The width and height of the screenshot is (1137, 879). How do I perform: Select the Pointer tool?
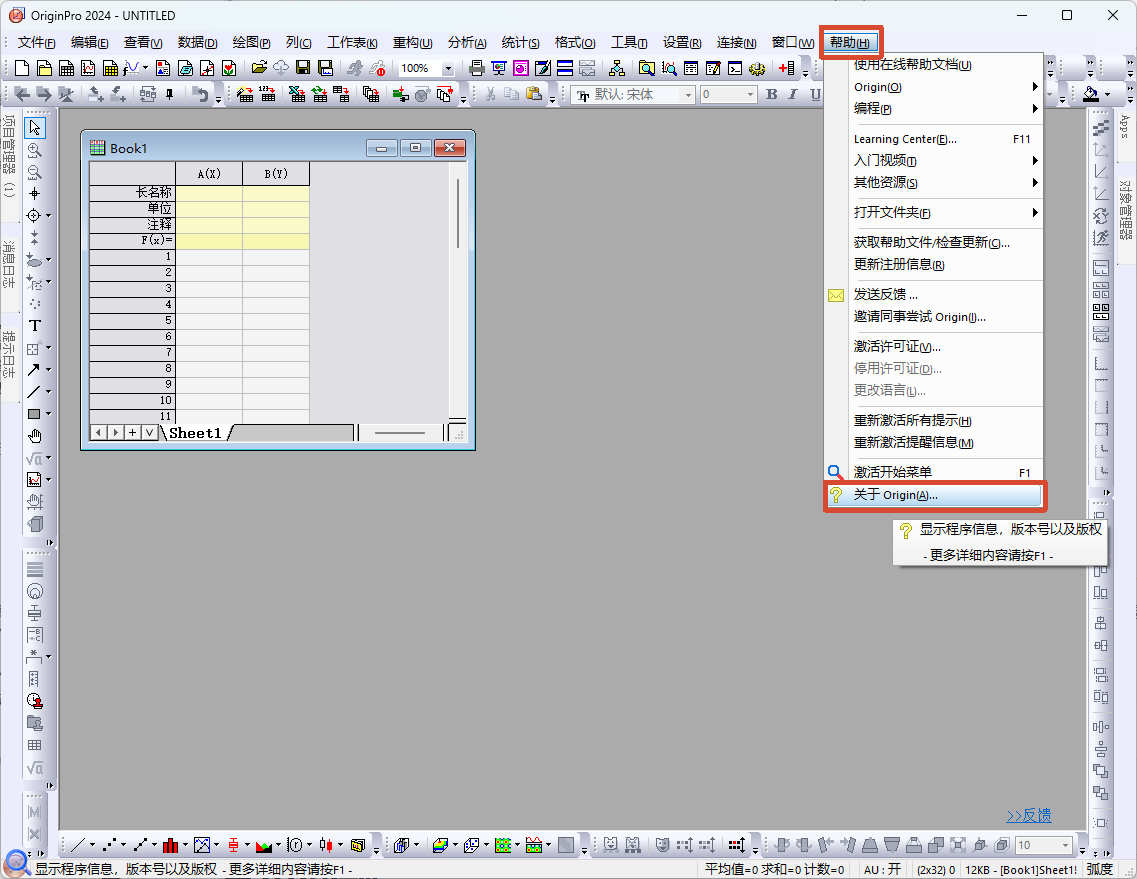34,128
